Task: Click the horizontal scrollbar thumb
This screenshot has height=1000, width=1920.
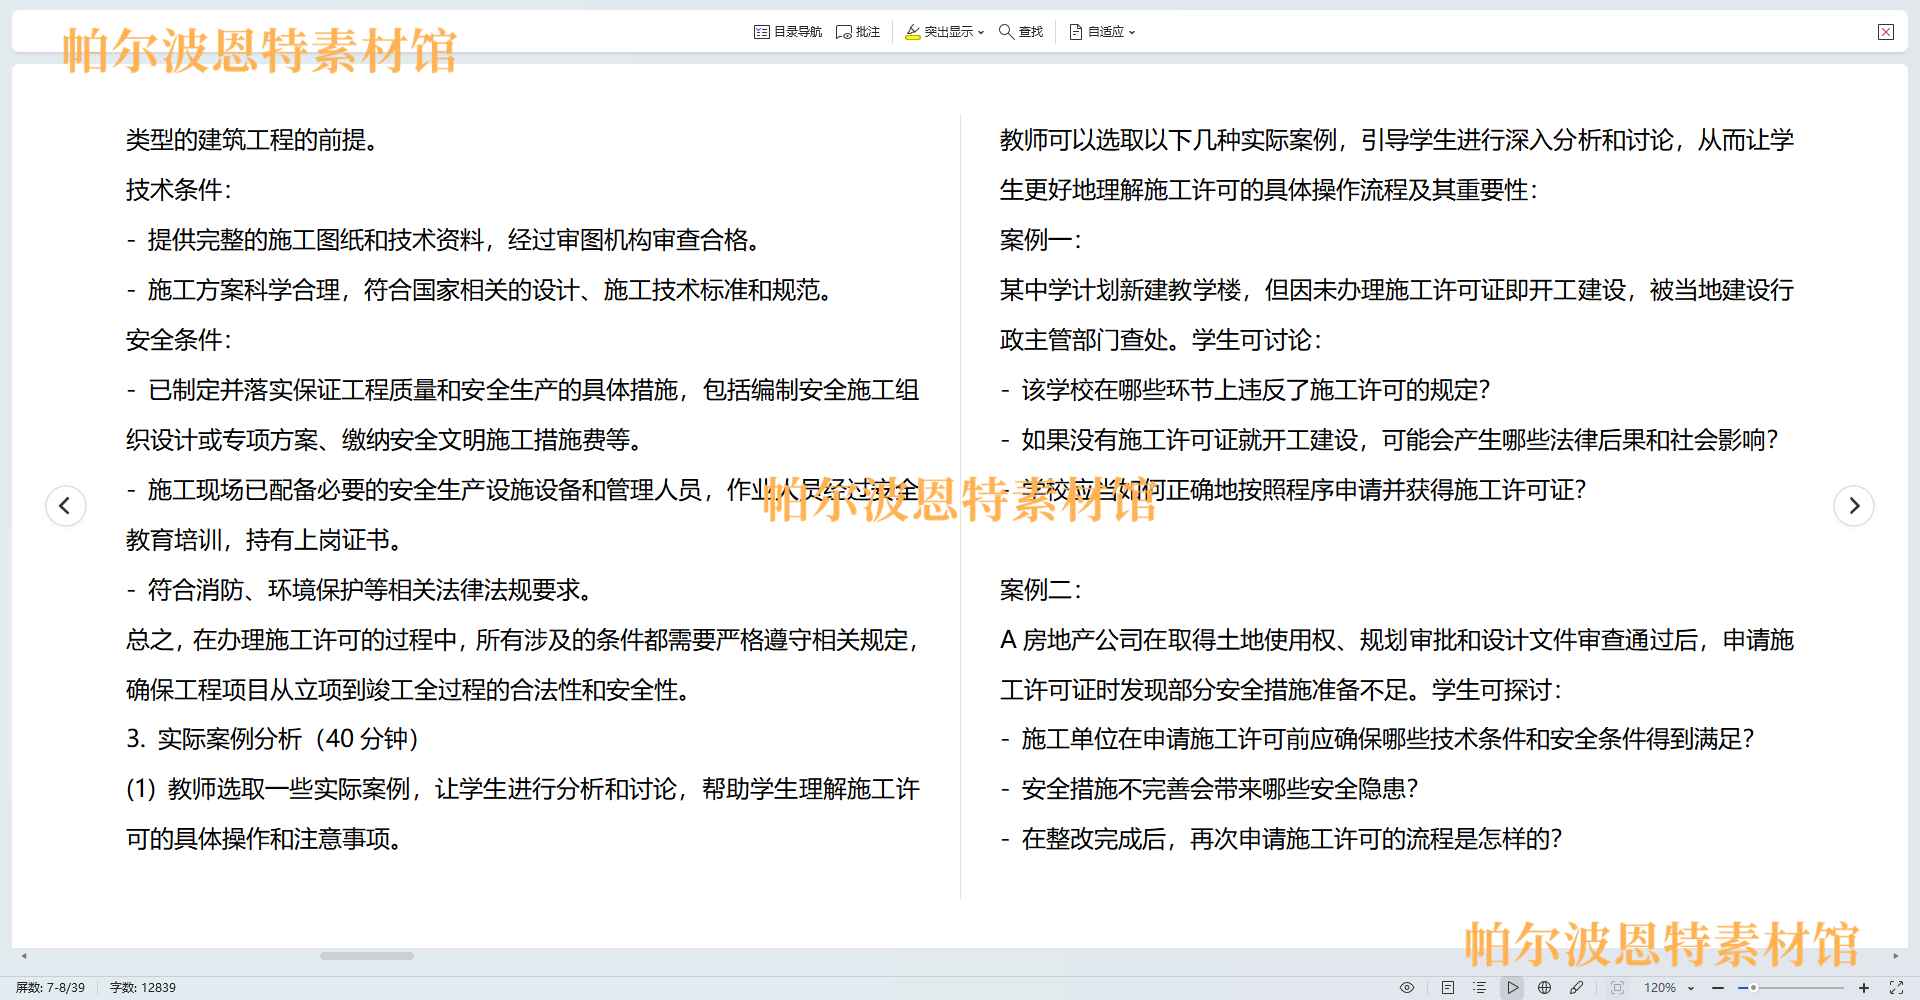Action: pyautogui.click(x=367, y=956)
